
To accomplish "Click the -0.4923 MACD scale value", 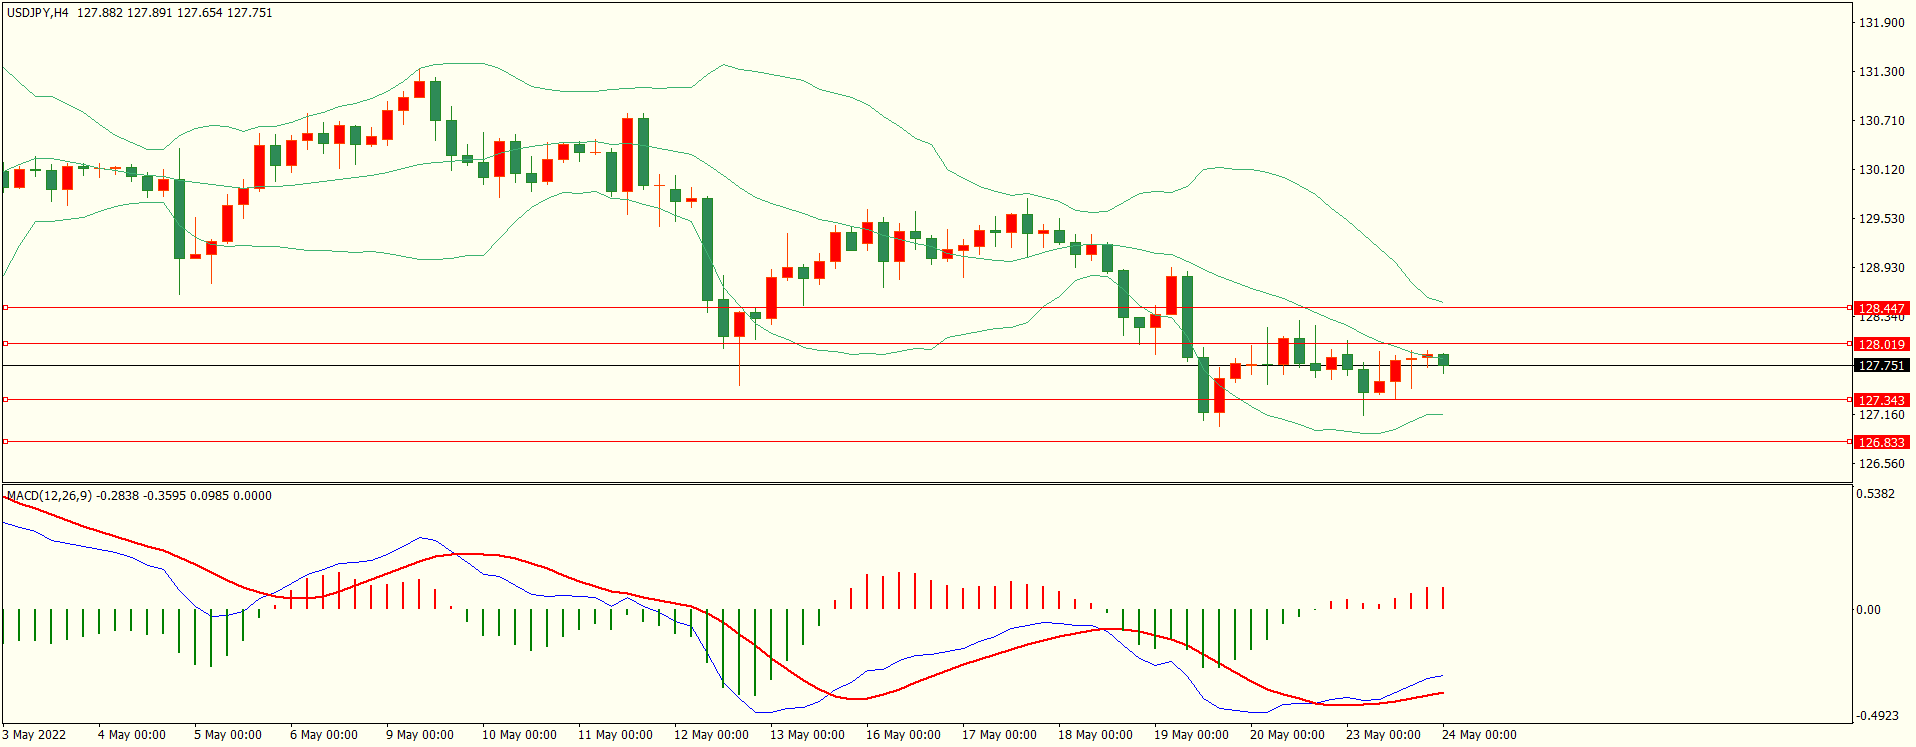I will [1875, 716].
